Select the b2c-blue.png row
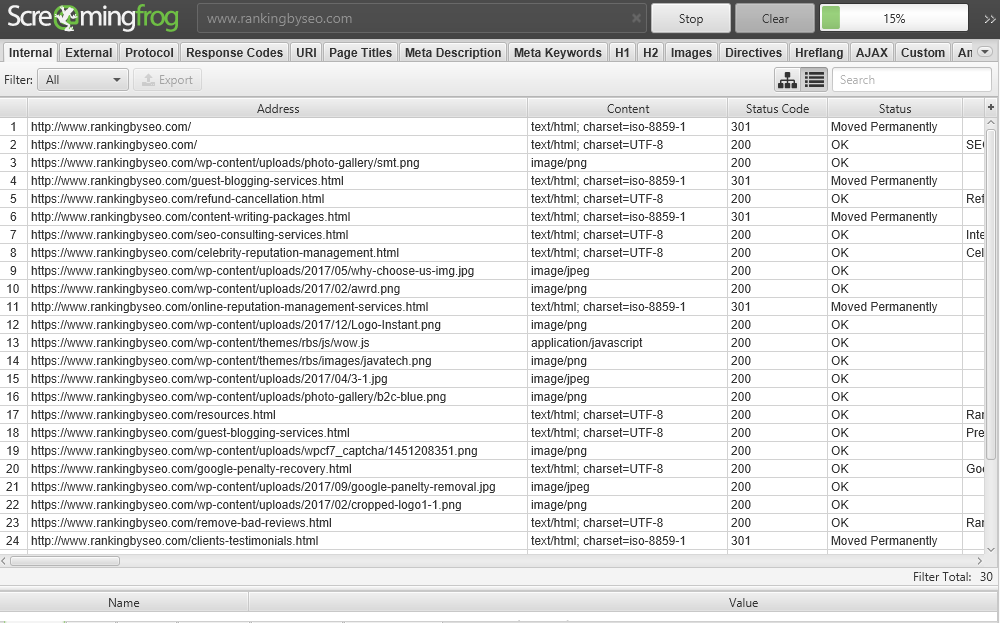The height and width of the screenshot is (623, 1000). tap(491, 397)
